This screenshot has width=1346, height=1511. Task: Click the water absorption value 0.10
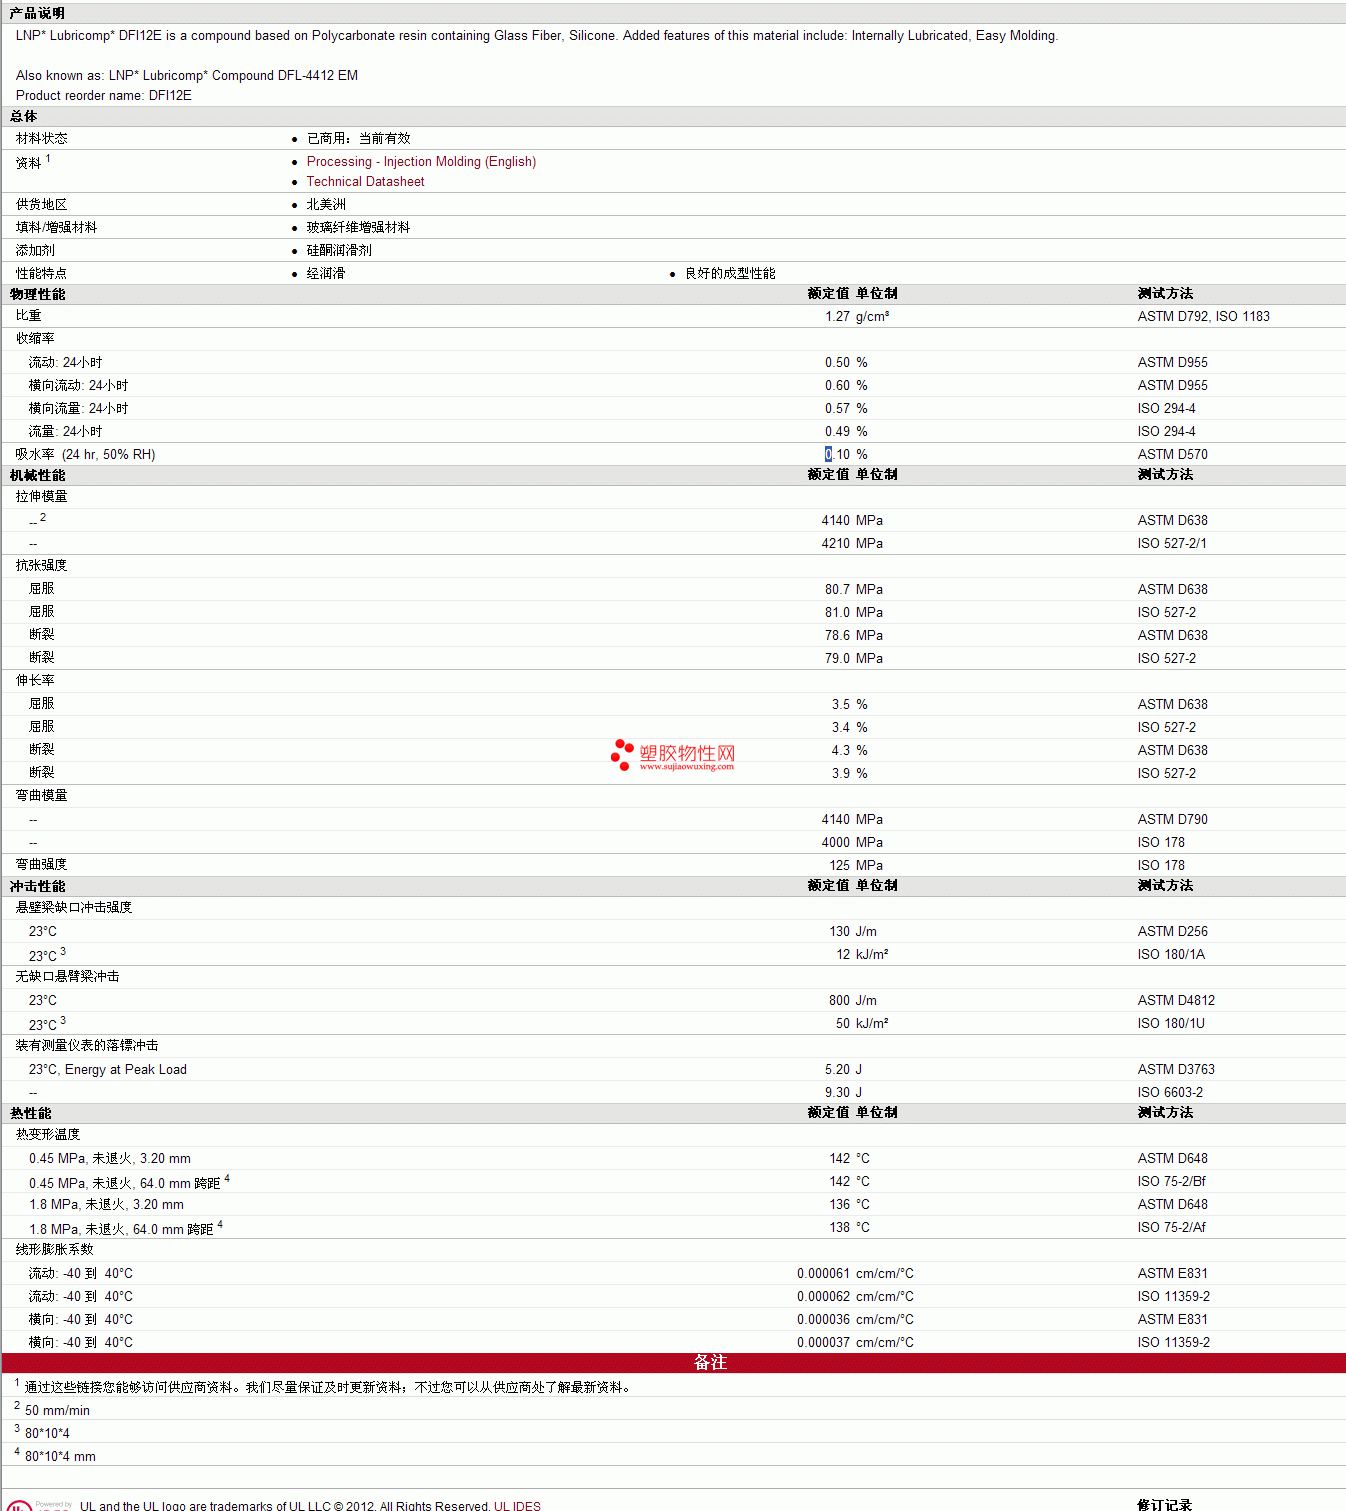point(837,454)
